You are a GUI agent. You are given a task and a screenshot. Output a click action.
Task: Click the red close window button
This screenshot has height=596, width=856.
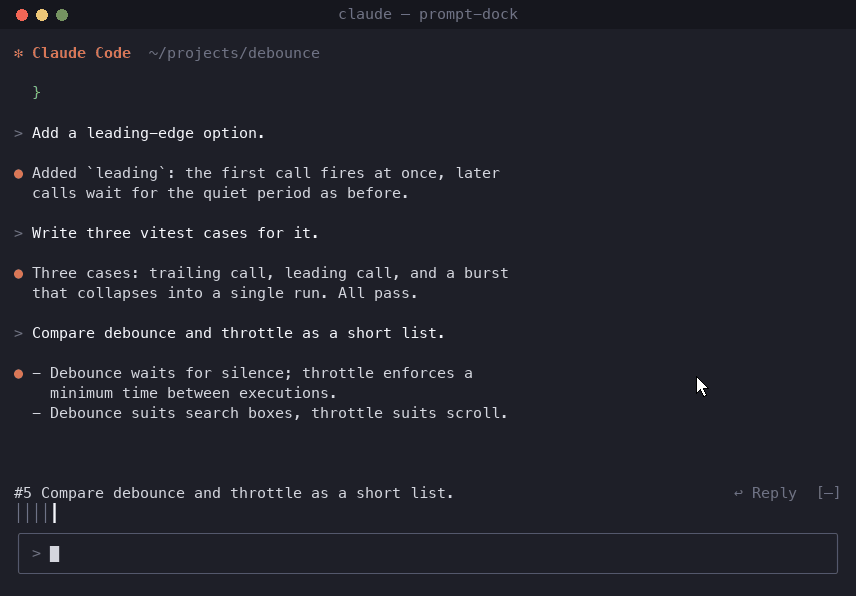click(22, 15)
